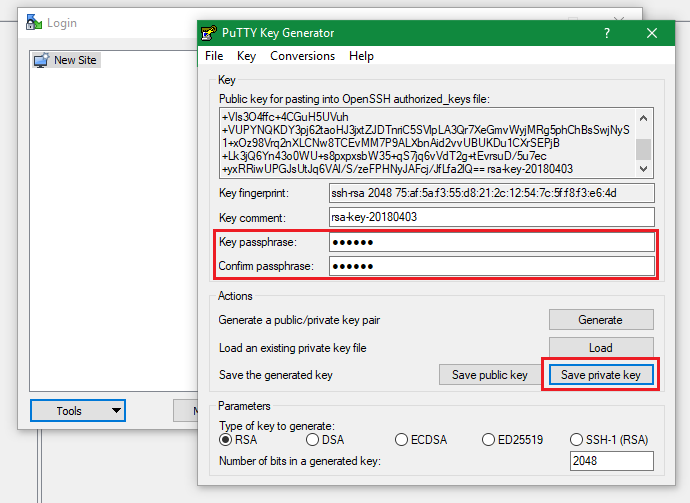The image size is (690, 503).
Task: Click the Generate button
Action: pos(601,319)
